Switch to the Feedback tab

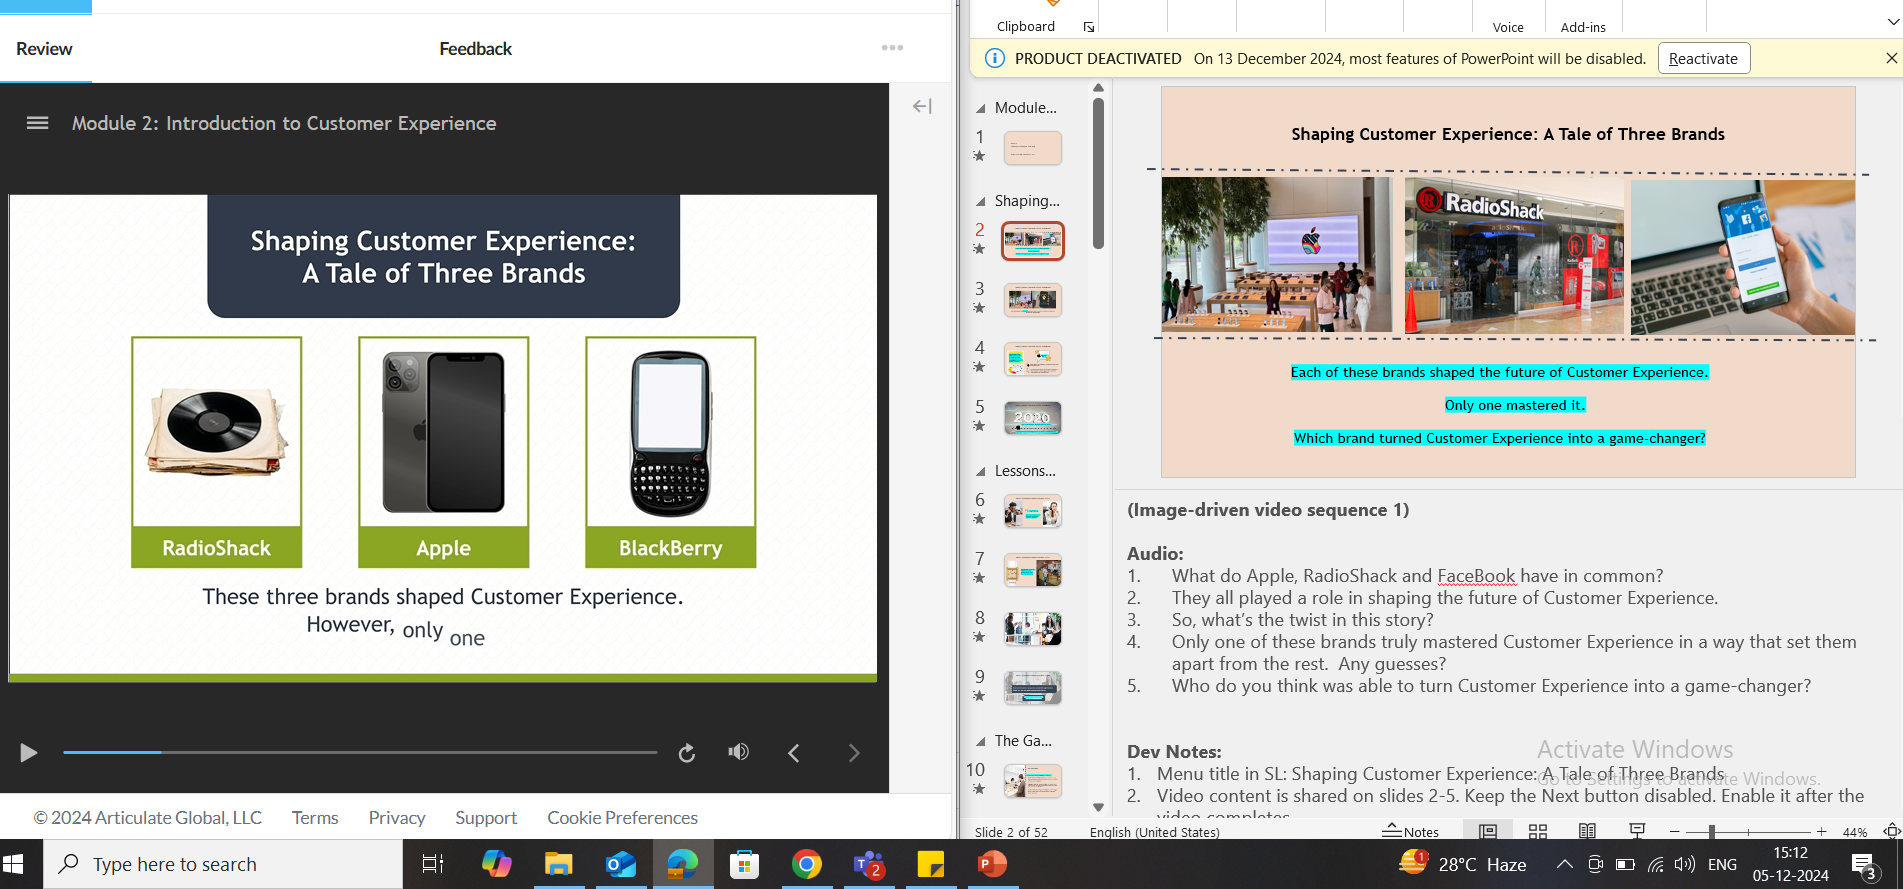click(x=475, y=49)
